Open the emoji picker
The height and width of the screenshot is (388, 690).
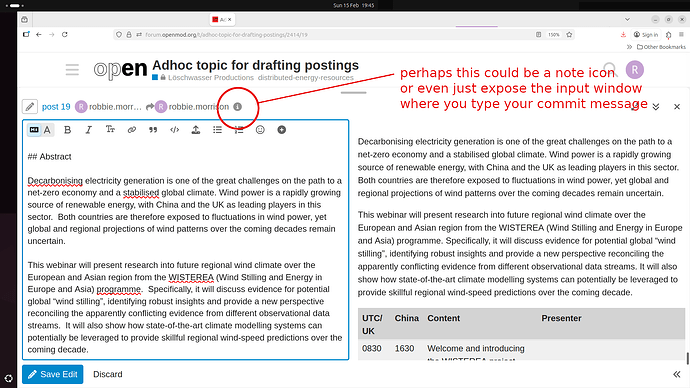(x=260, y=130)
